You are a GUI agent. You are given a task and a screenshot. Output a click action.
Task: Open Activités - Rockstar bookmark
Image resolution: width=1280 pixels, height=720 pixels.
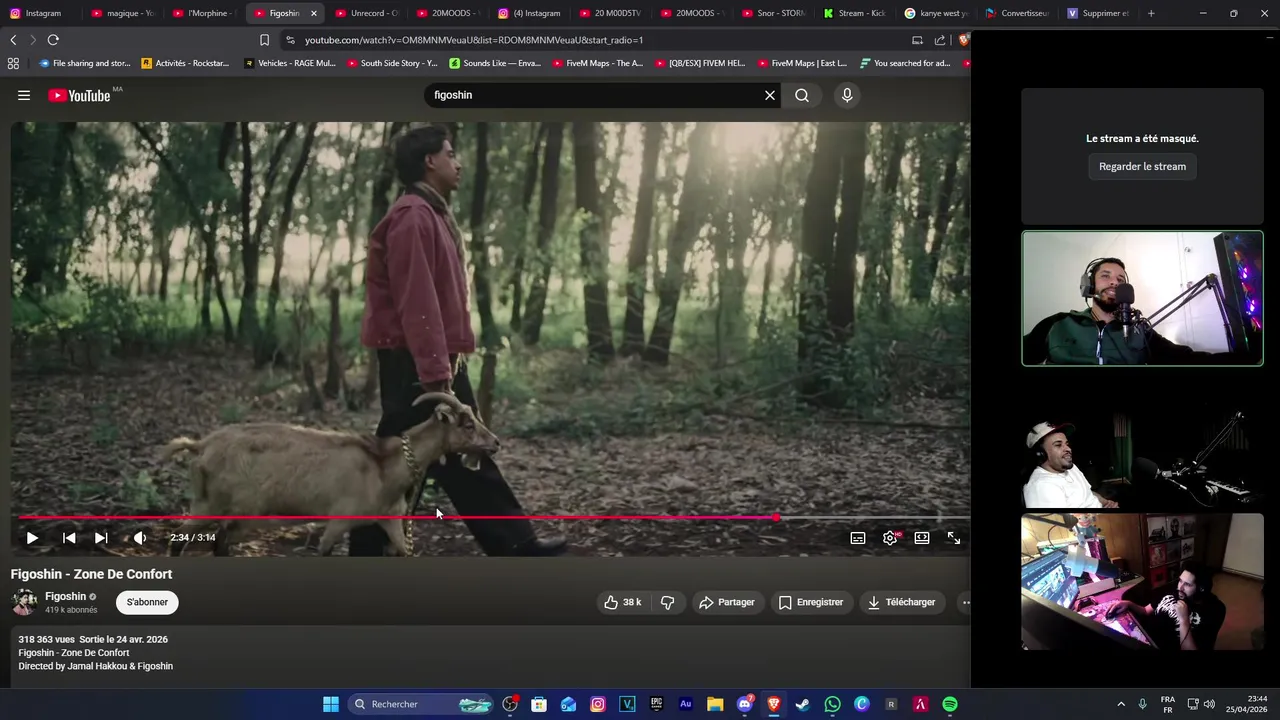click(185, 63)
